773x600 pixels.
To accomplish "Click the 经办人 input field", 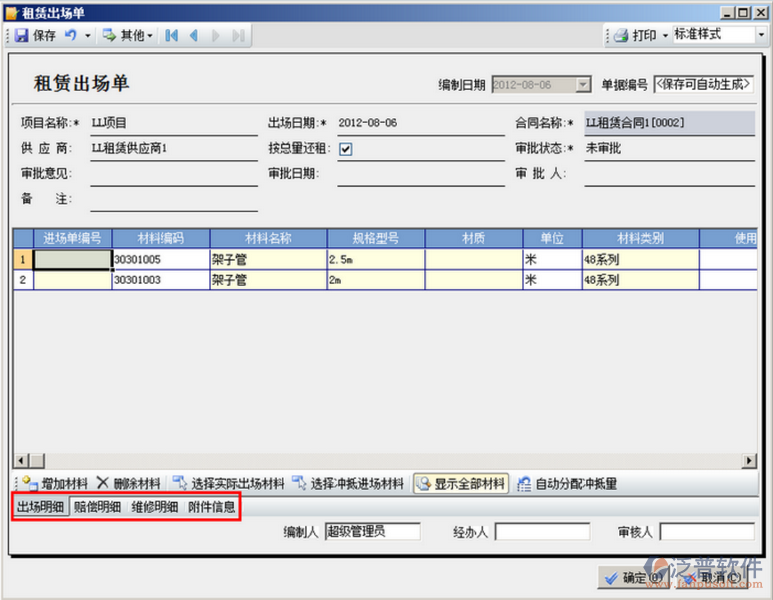I will click(542, 531).
